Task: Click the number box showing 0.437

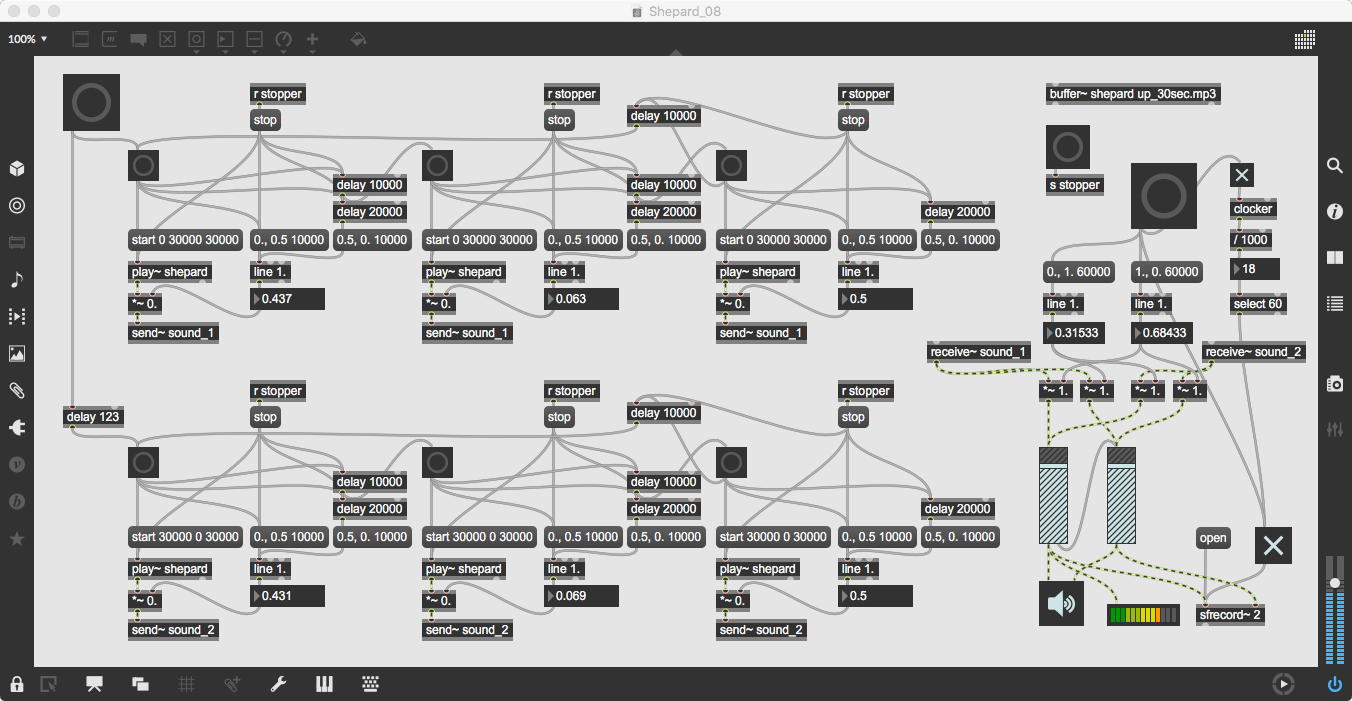Action: tap(288, 298)
